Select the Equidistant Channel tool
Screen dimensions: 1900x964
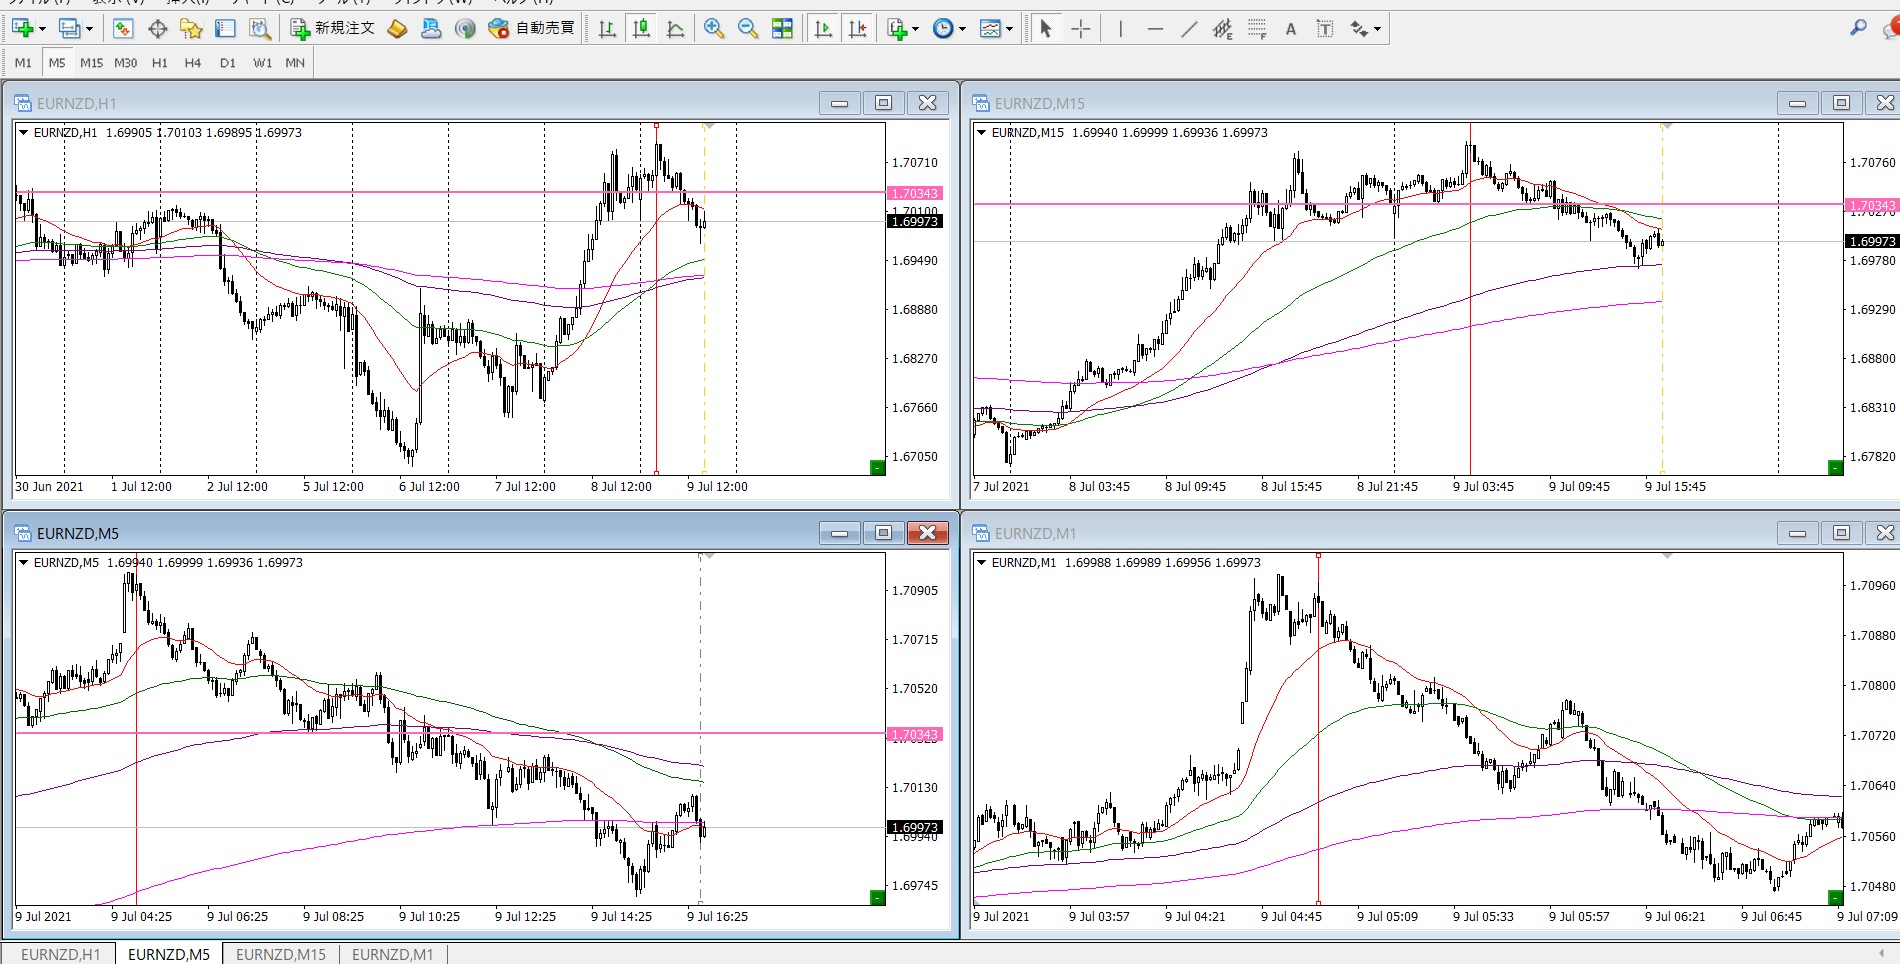(x=1223, y=28)
